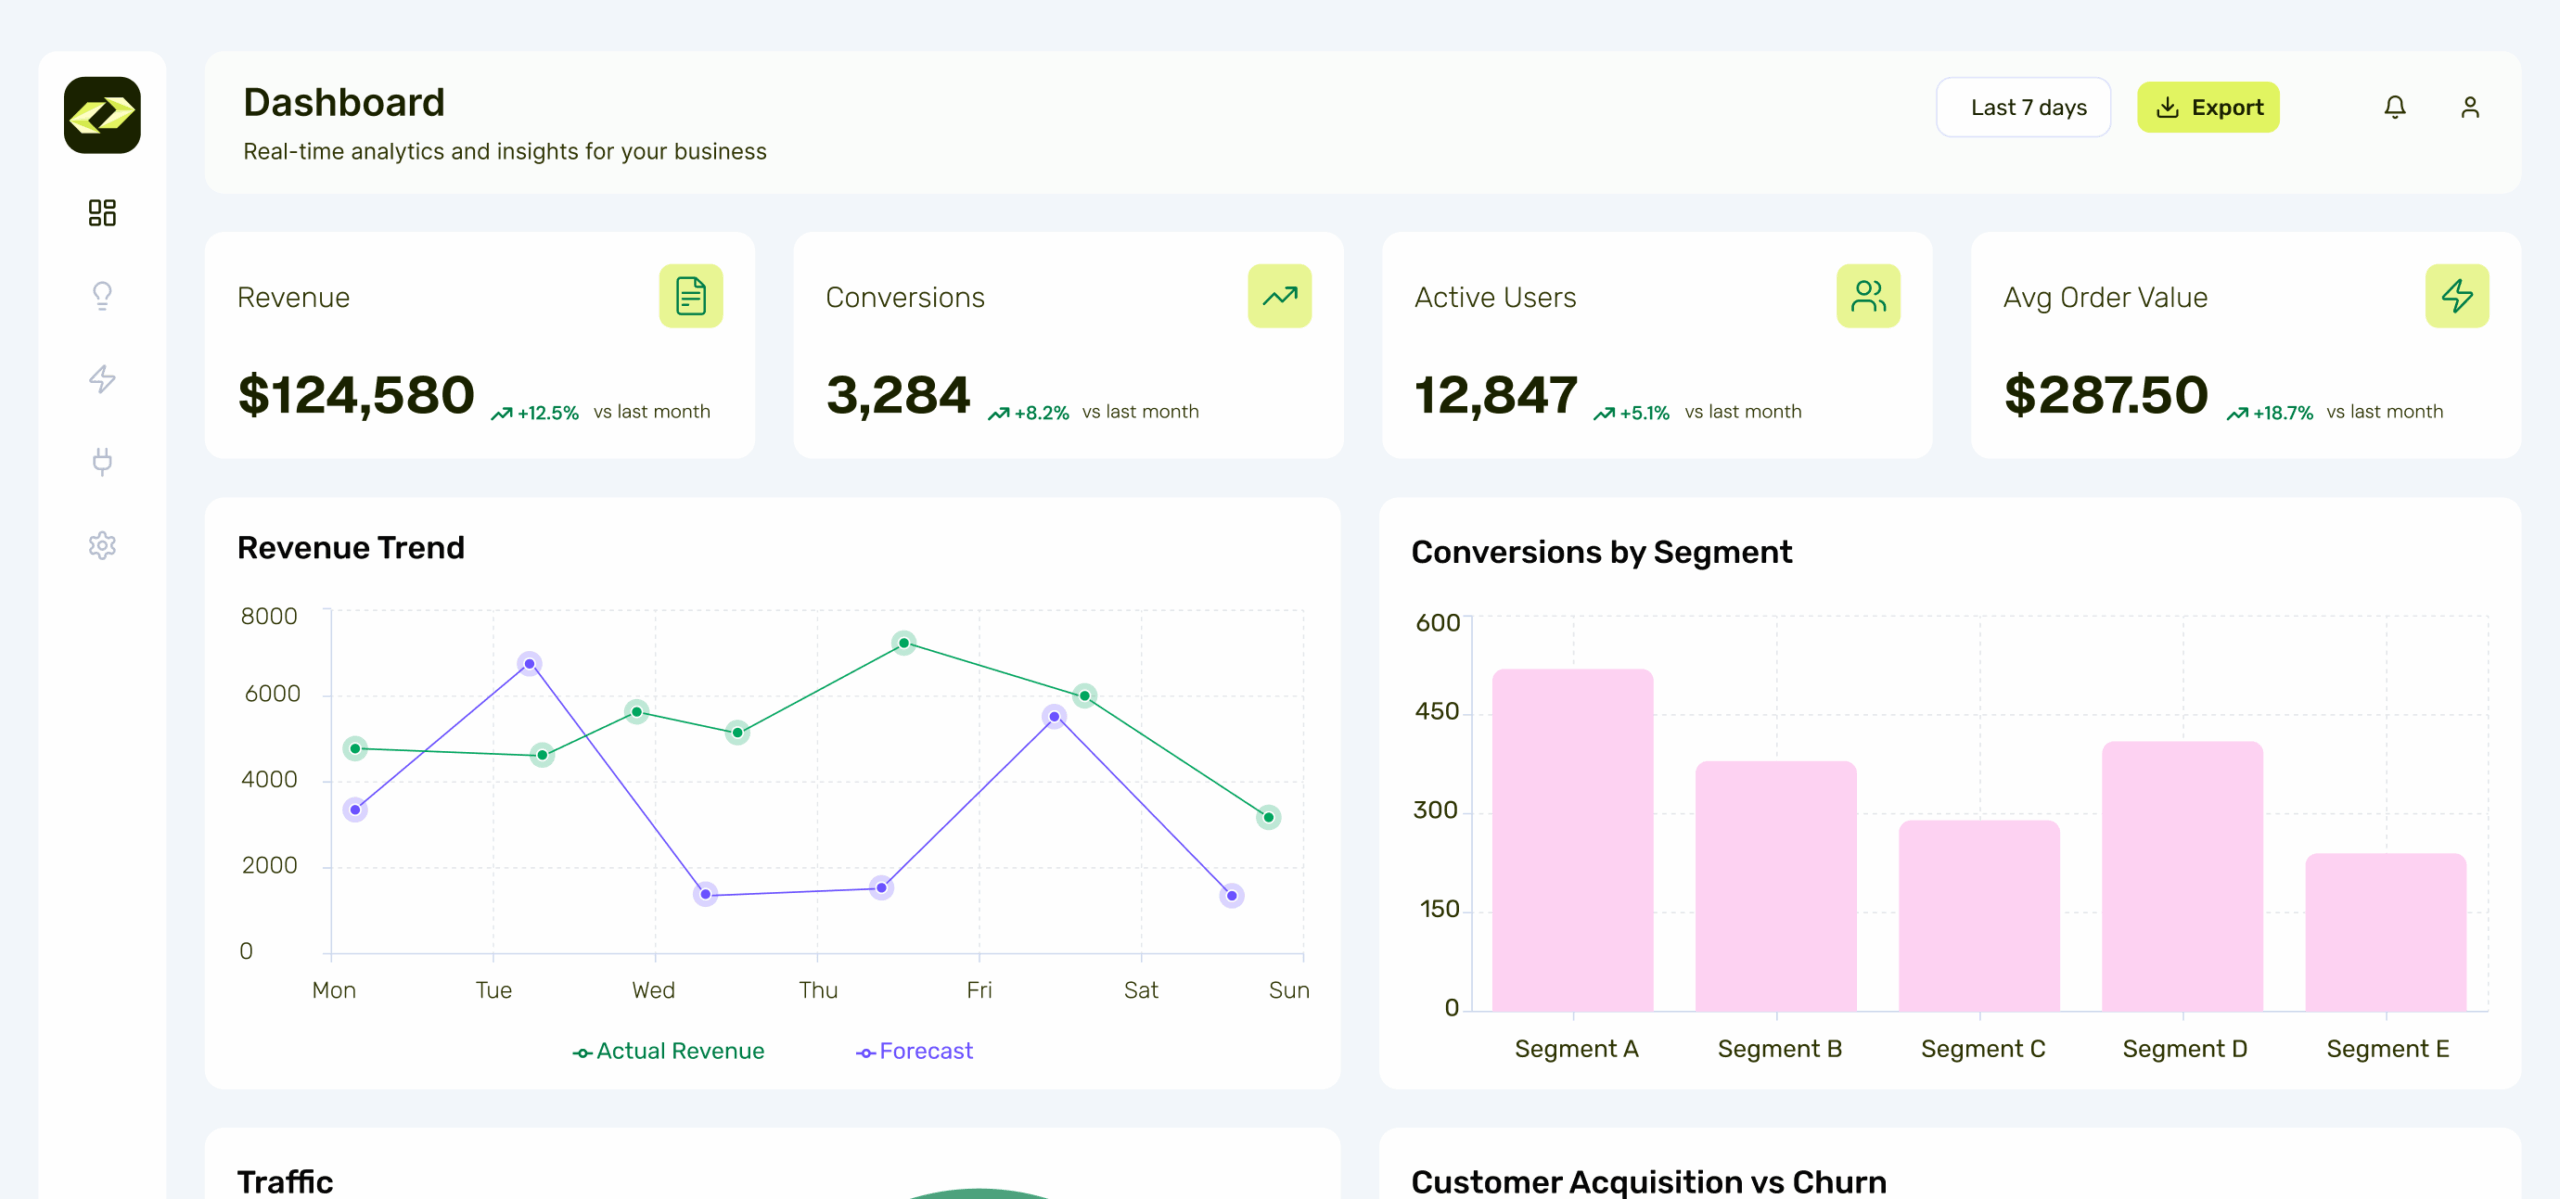2560x1199 pixels.
Task: Toggle the Forecast legend item
Action: tap(914, 1051)
